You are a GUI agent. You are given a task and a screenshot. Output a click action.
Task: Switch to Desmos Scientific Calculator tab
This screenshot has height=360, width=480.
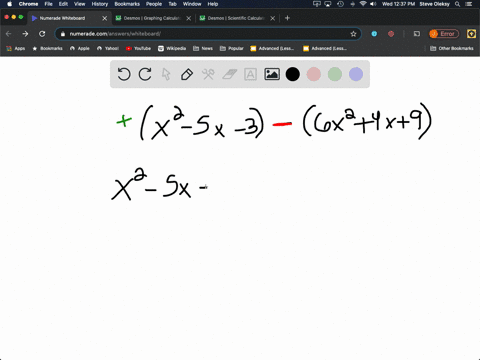coord(236,18)
